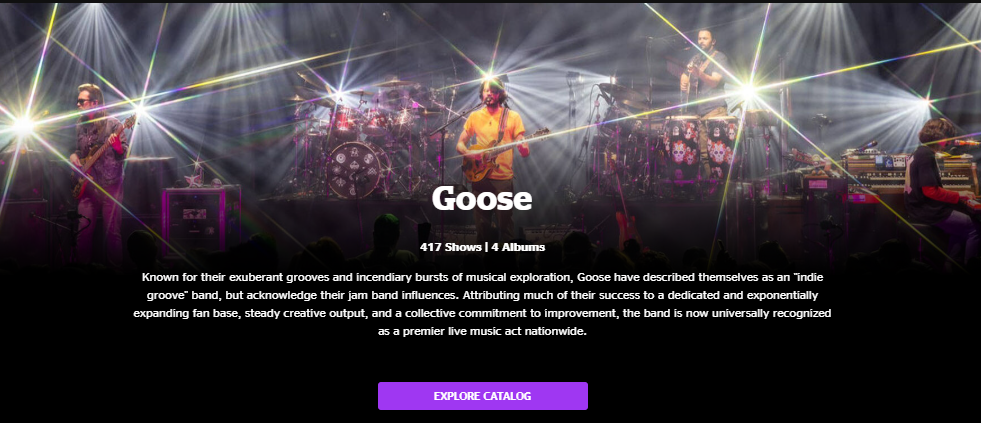Click the last description line ending "nationwide"
This screenshot has width=981, height=423.
tap(482, 331)
